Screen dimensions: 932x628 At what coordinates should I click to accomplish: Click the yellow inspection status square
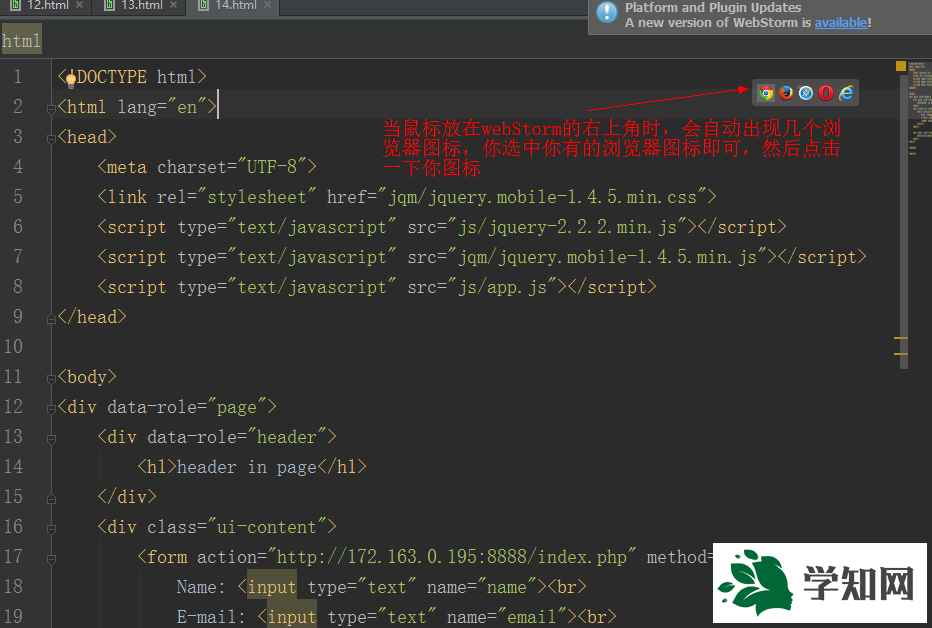(900, 66)
